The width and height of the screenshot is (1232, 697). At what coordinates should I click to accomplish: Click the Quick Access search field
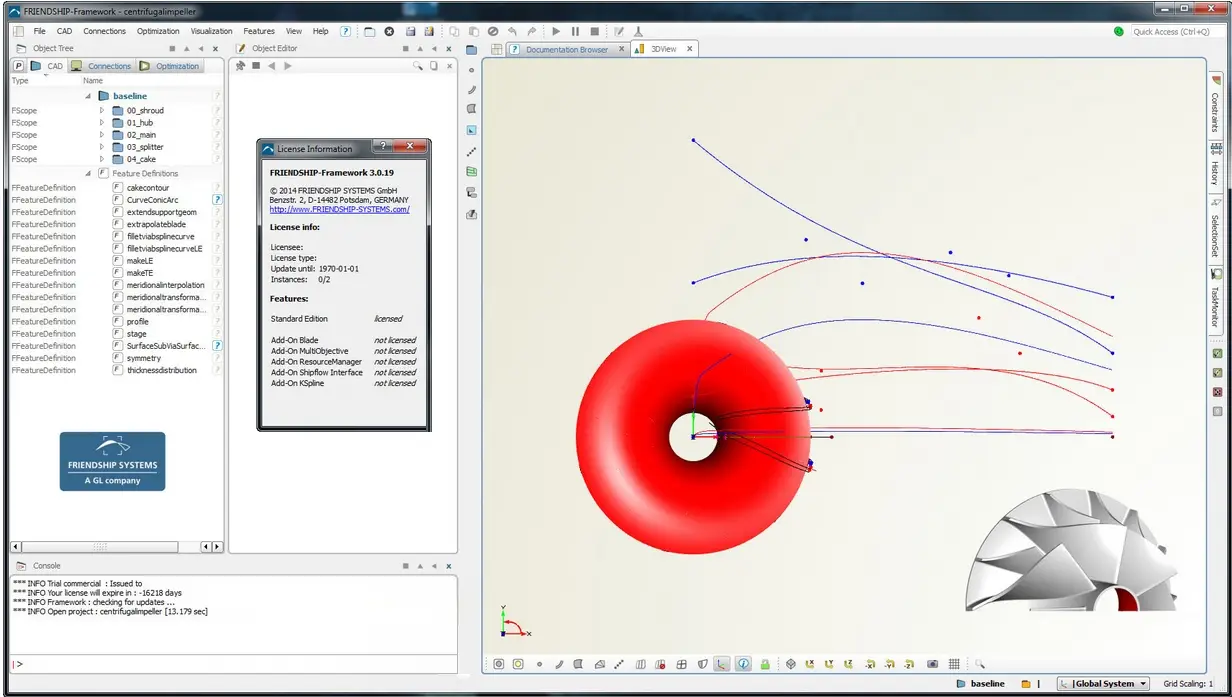[x=1176, y=31]
